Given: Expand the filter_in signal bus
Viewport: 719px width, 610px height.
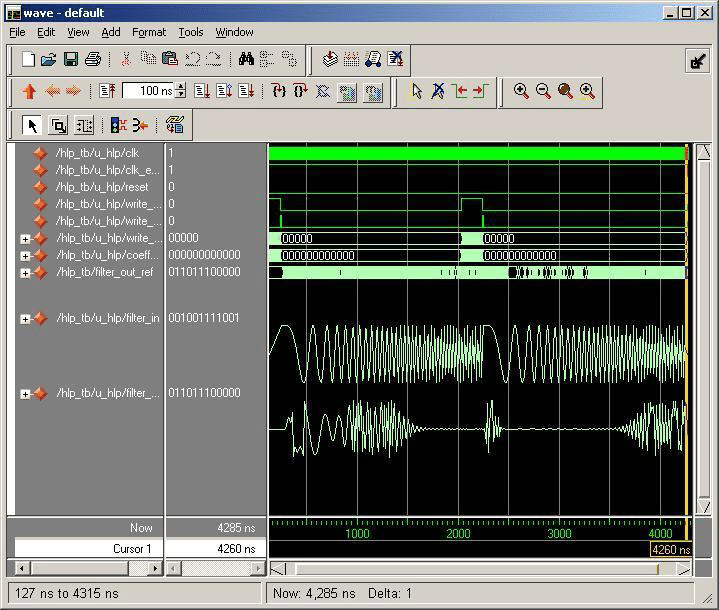Looking at the screenshot, I should click(x=25, y=319).
